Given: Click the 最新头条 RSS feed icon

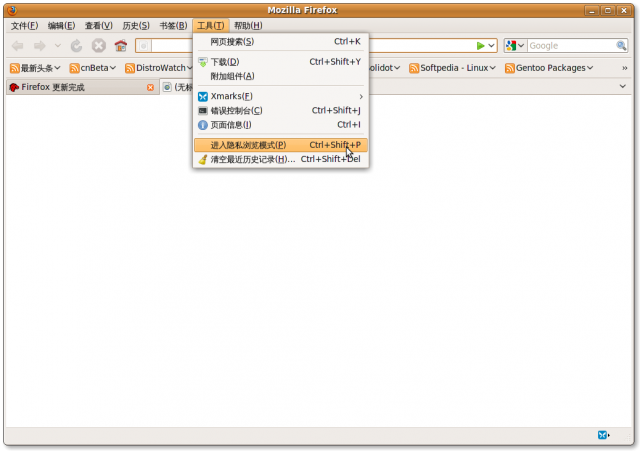Looking at the screenshot, I should coord(15,68).
